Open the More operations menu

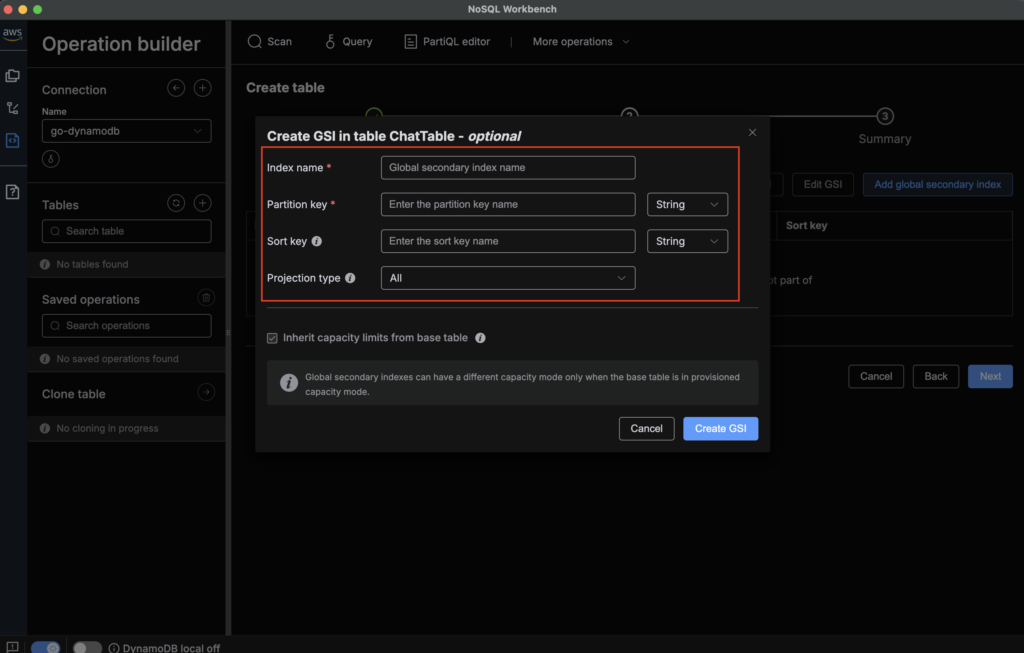(581, 42)
